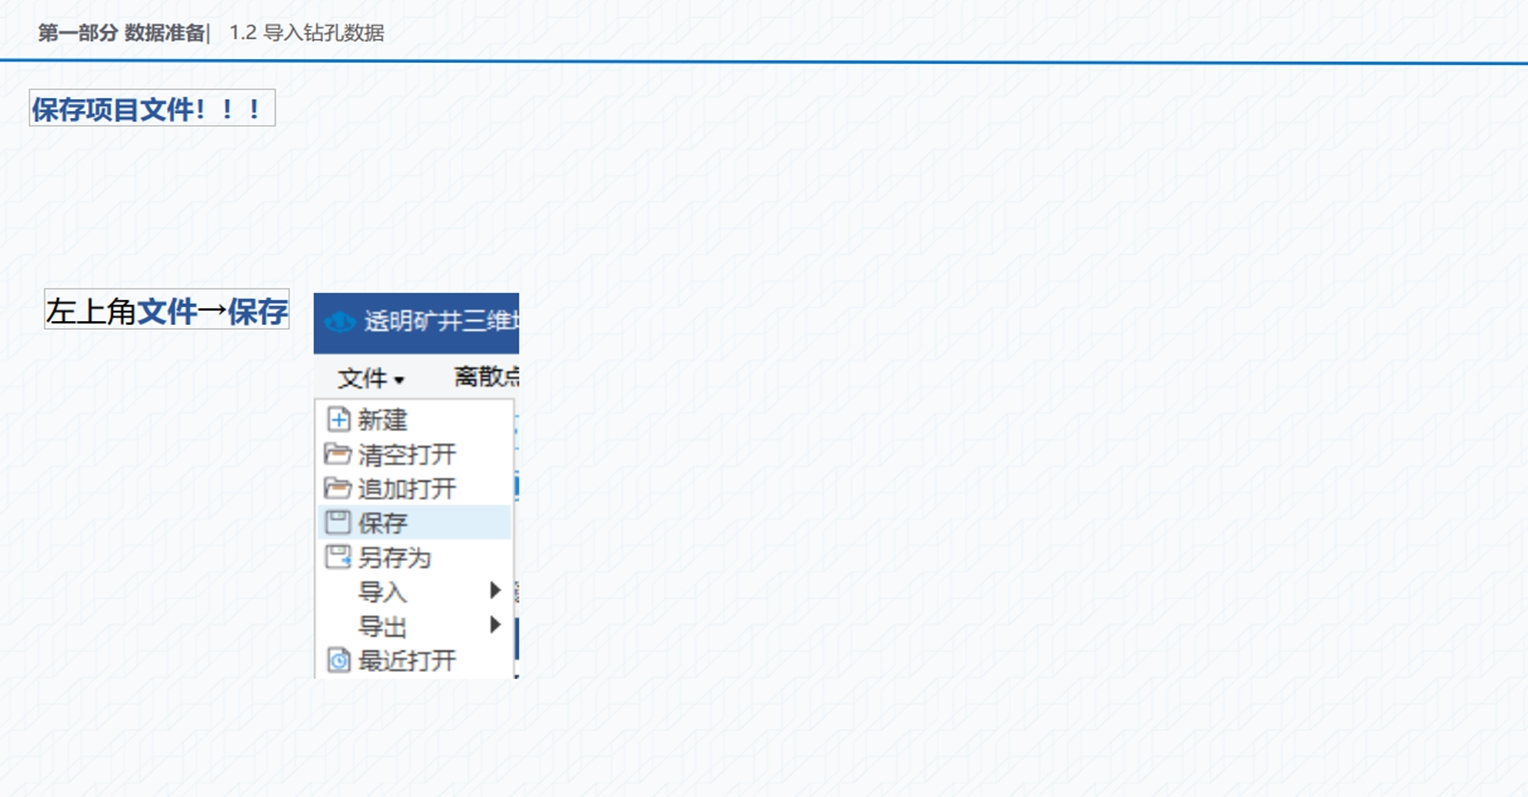
Task: Click the 保存项目文件 heading text box
Action: 152,109
